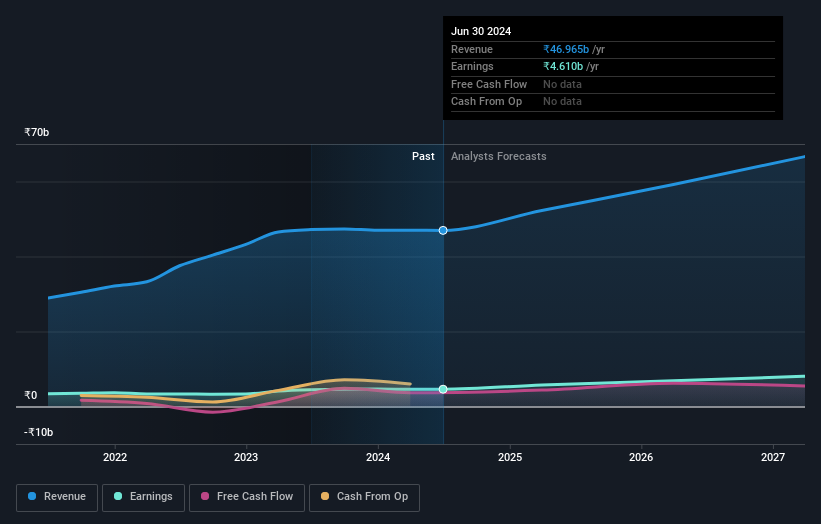Toggle the Revenue legend button
821x524 pixels.
pos(57,497)
